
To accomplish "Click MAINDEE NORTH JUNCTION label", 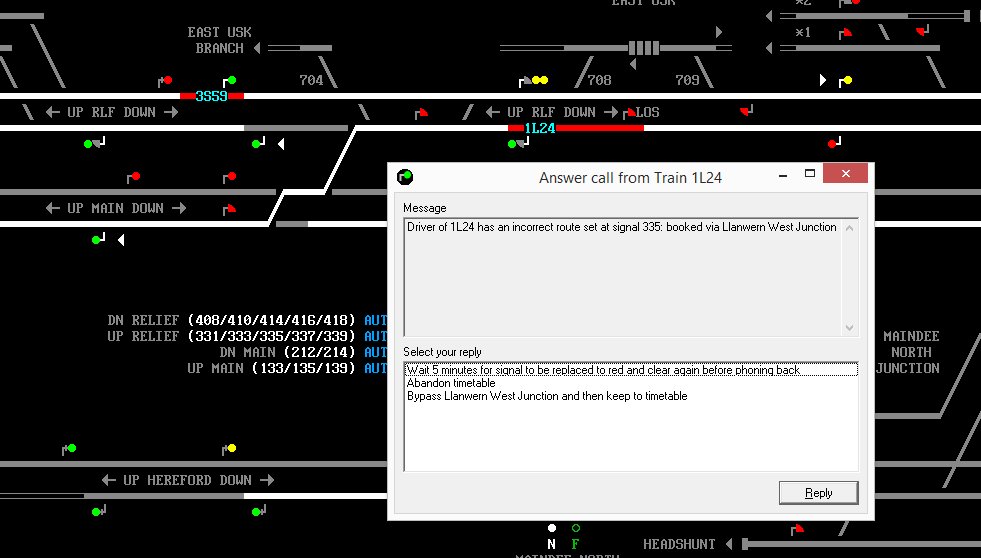I will coord(908,352).
